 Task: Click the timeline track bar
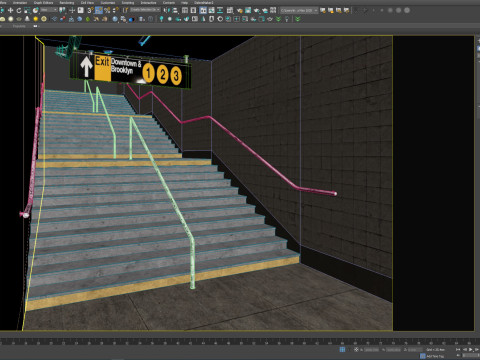pos(240,342)
